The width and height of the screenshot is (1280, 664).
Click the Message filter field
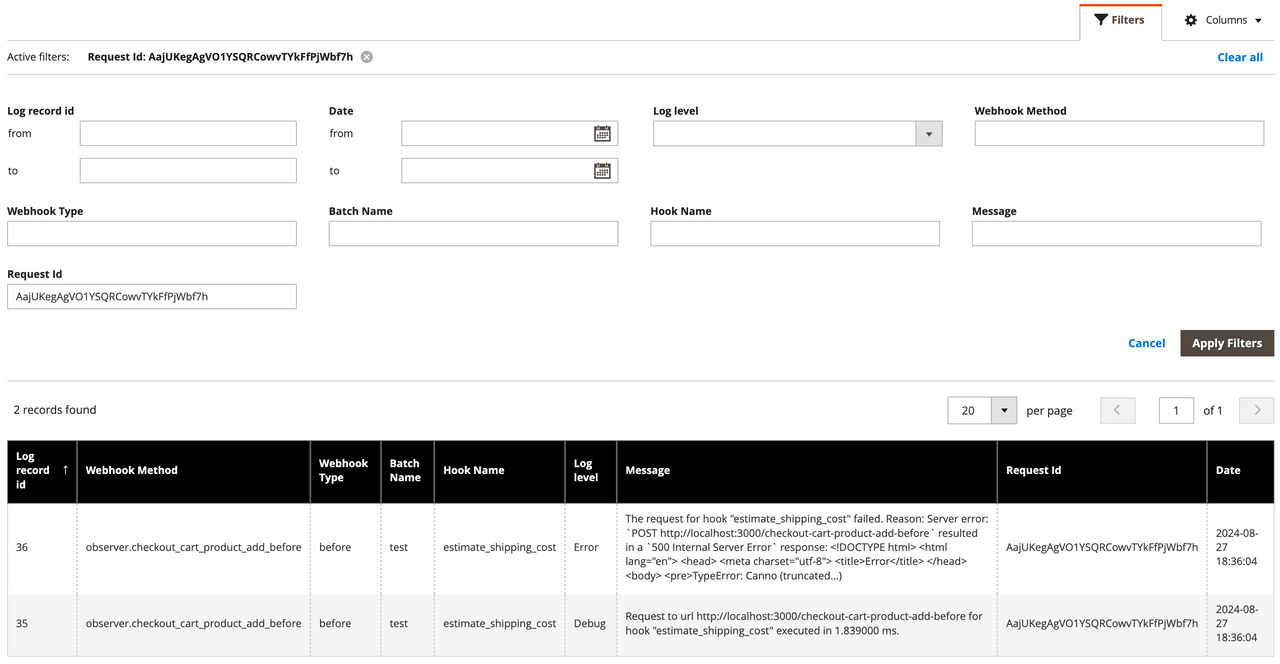[1116, 233]
